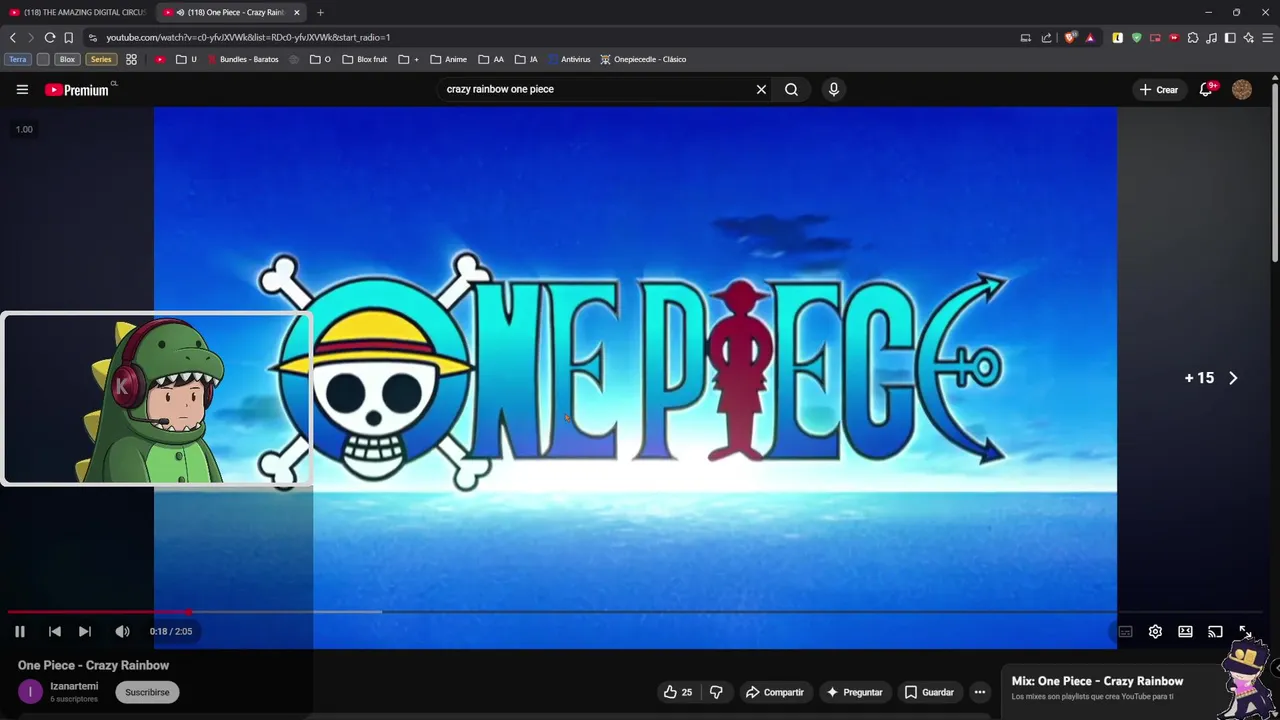Click the Izanartemi channel avatar

coord(30,692)
